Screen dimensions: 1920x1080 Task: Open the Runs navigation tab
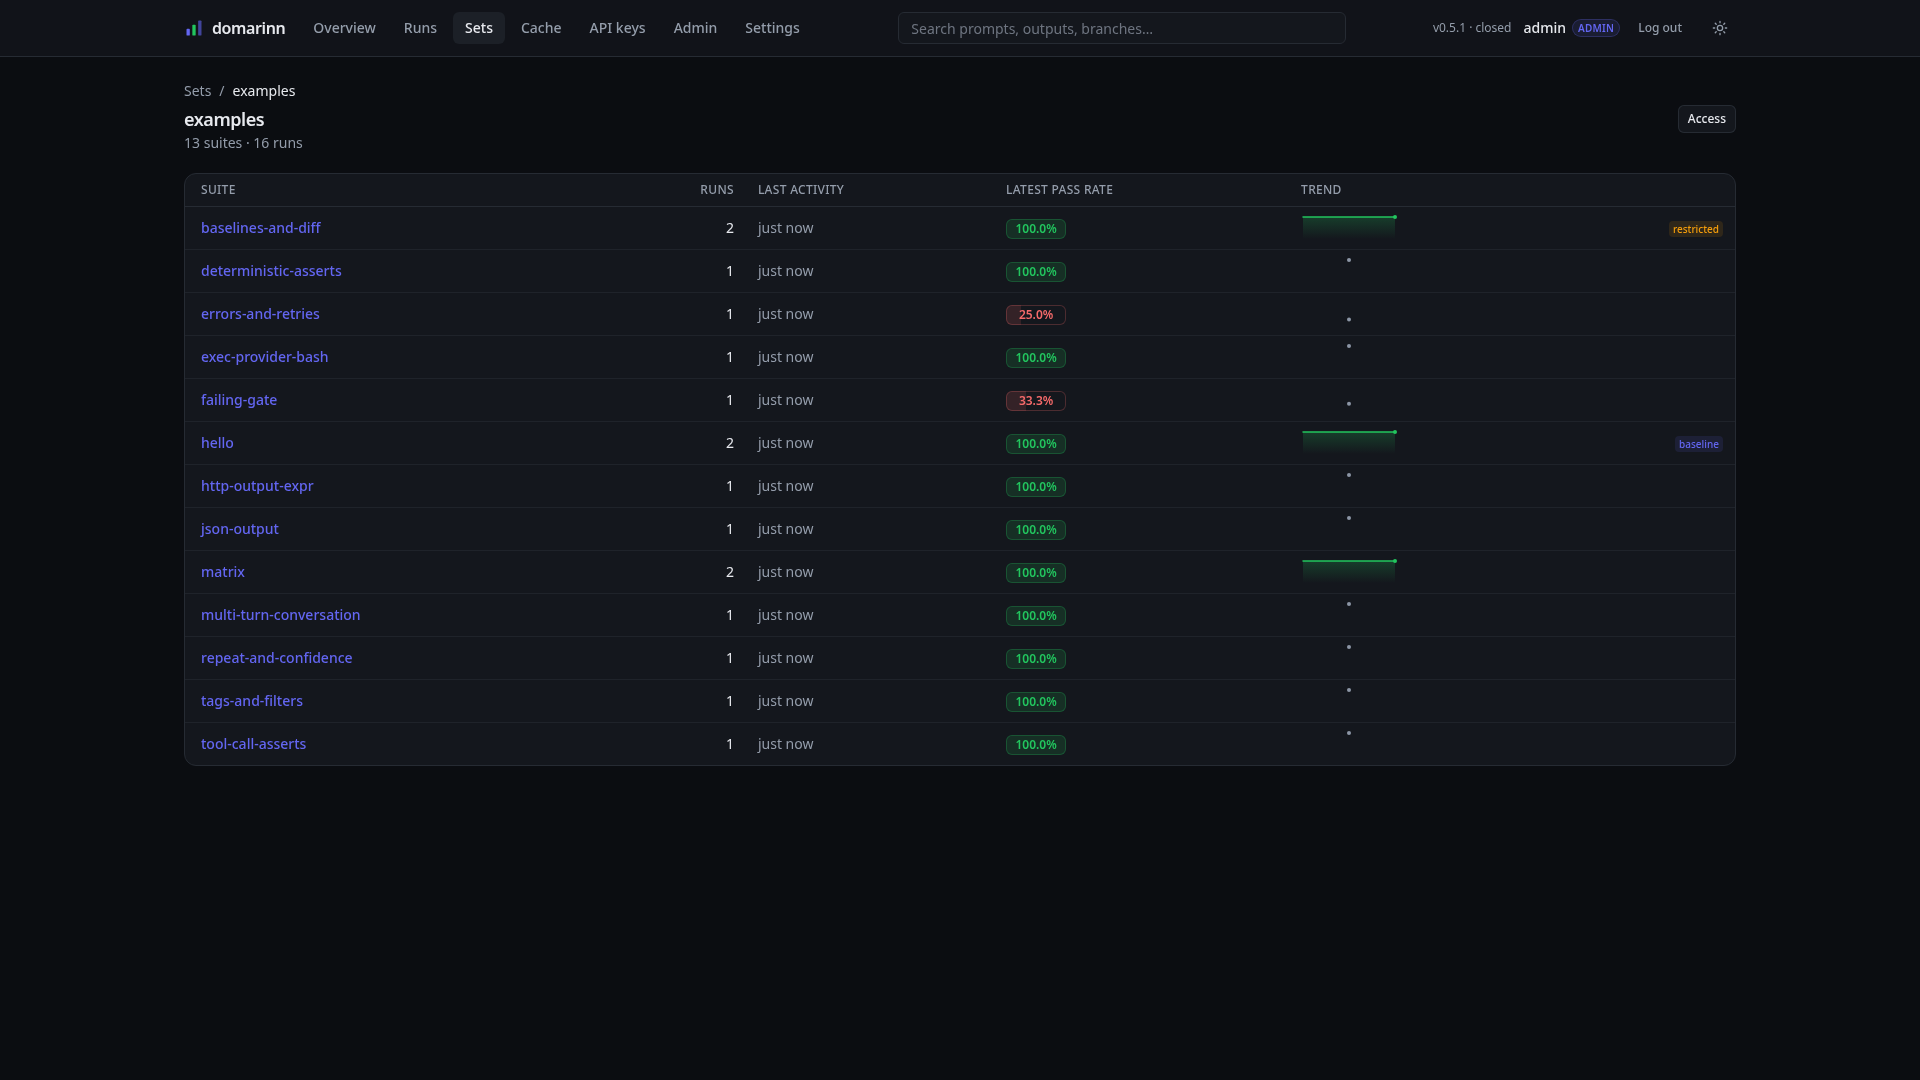(420, 28)
